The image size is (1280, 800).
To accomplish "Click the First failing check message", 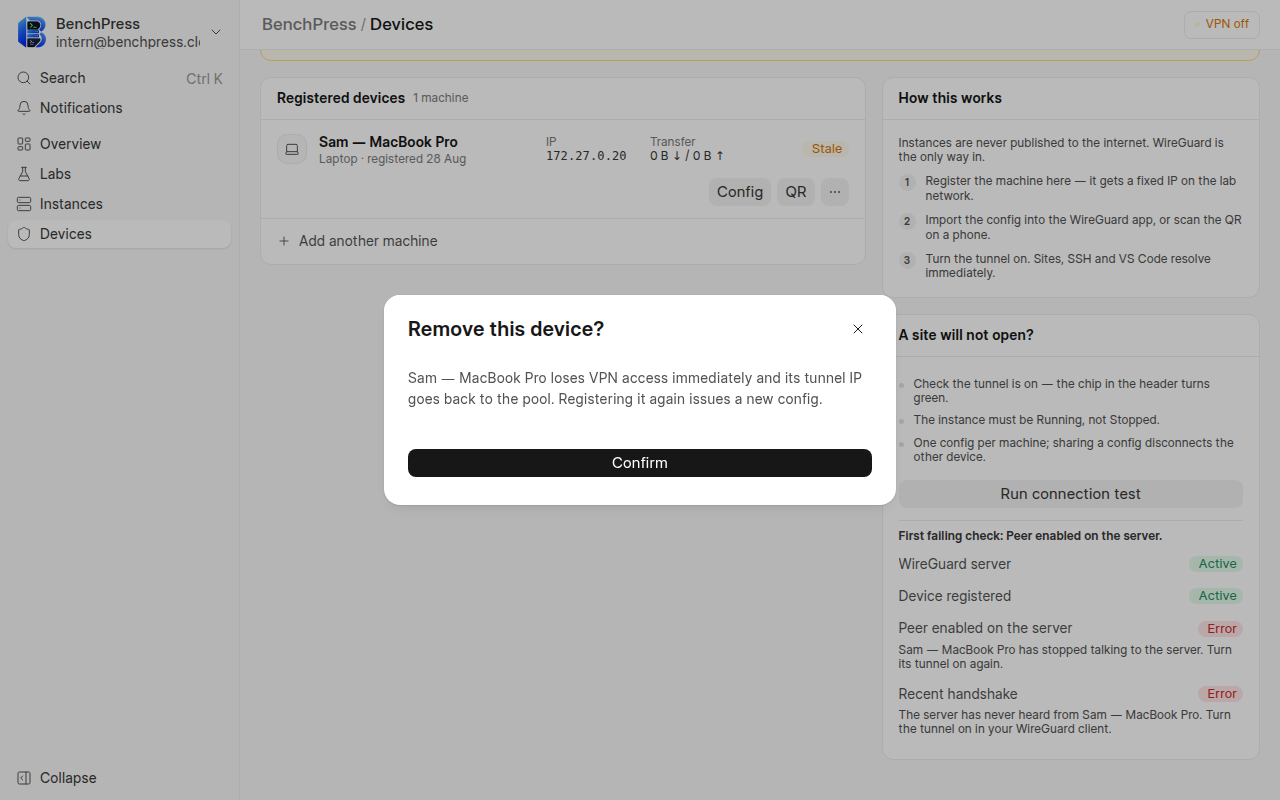I will (x=1030, y=536).
